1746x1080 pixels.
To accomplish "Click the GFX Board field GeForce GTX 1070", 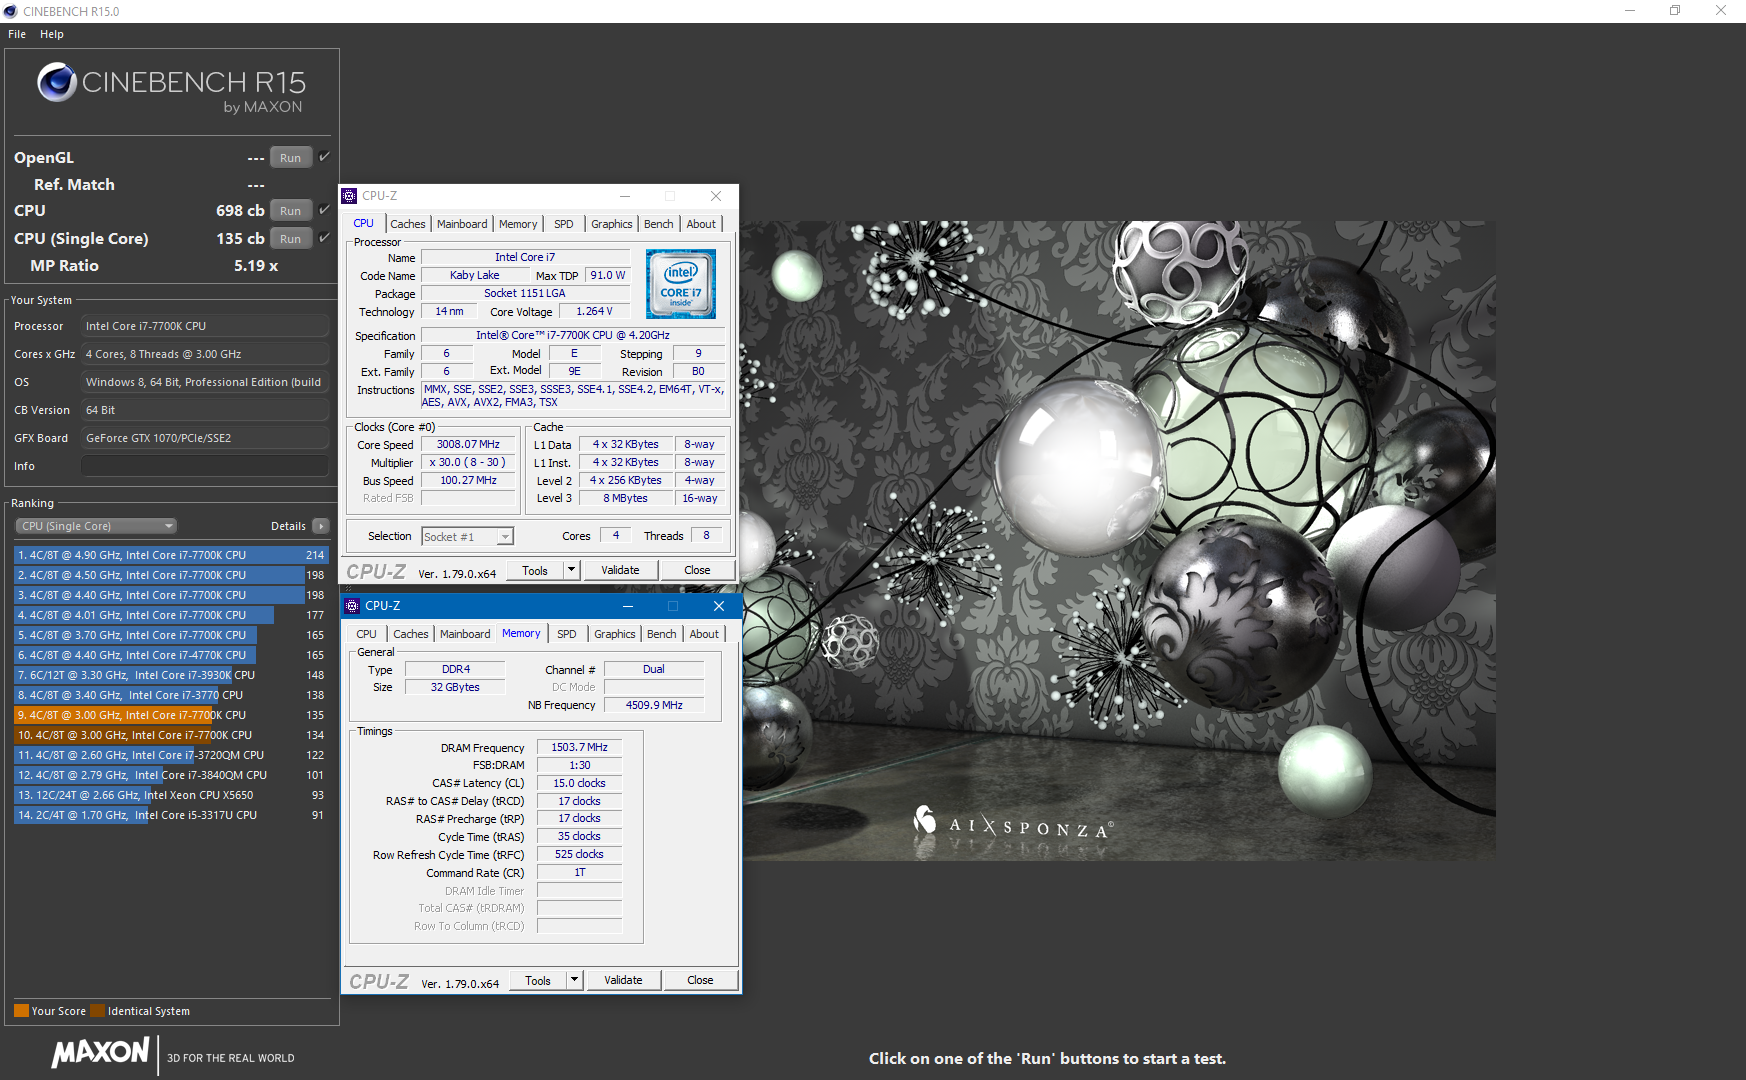I will (x=205, y=438).
